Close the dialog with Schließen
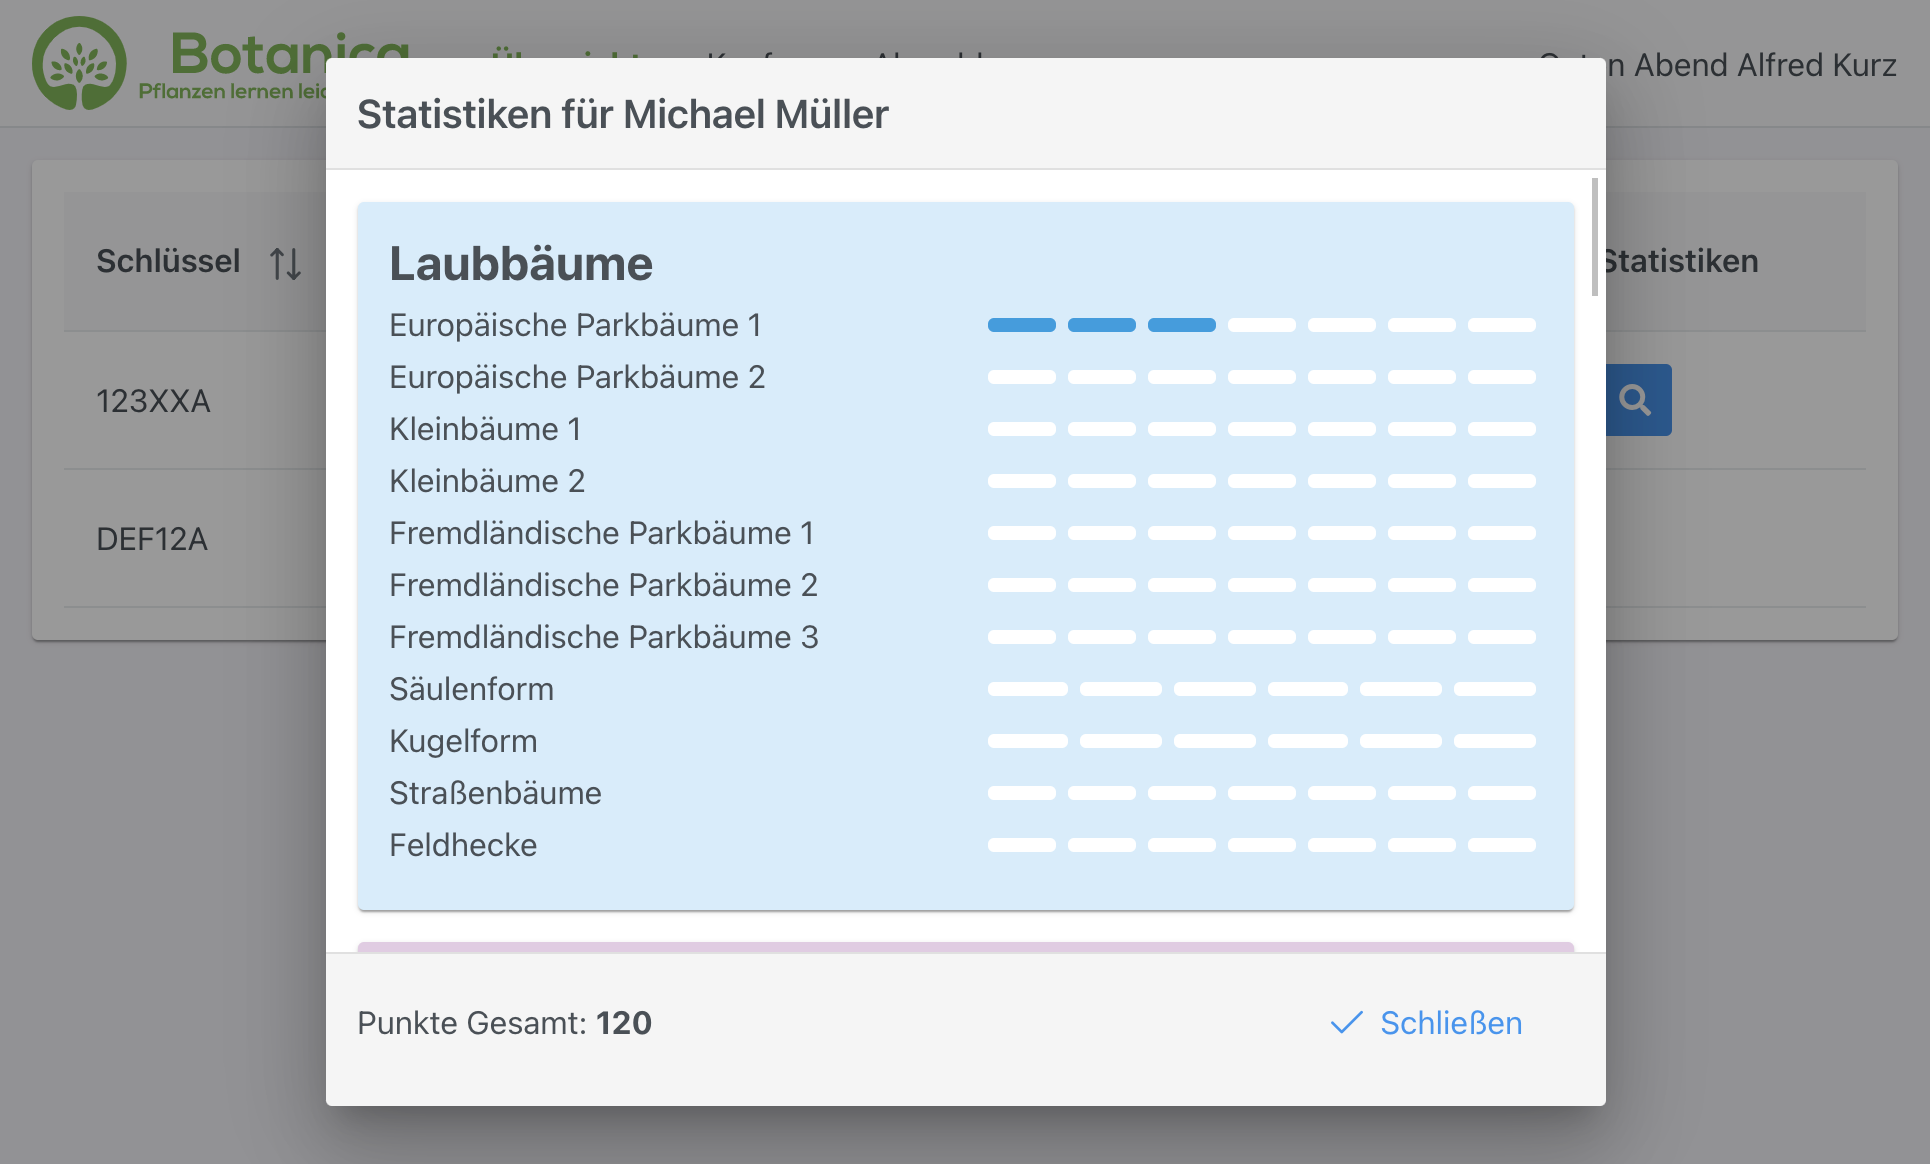Viewport: 1930px width, 1164px height. point(1427,1023)
